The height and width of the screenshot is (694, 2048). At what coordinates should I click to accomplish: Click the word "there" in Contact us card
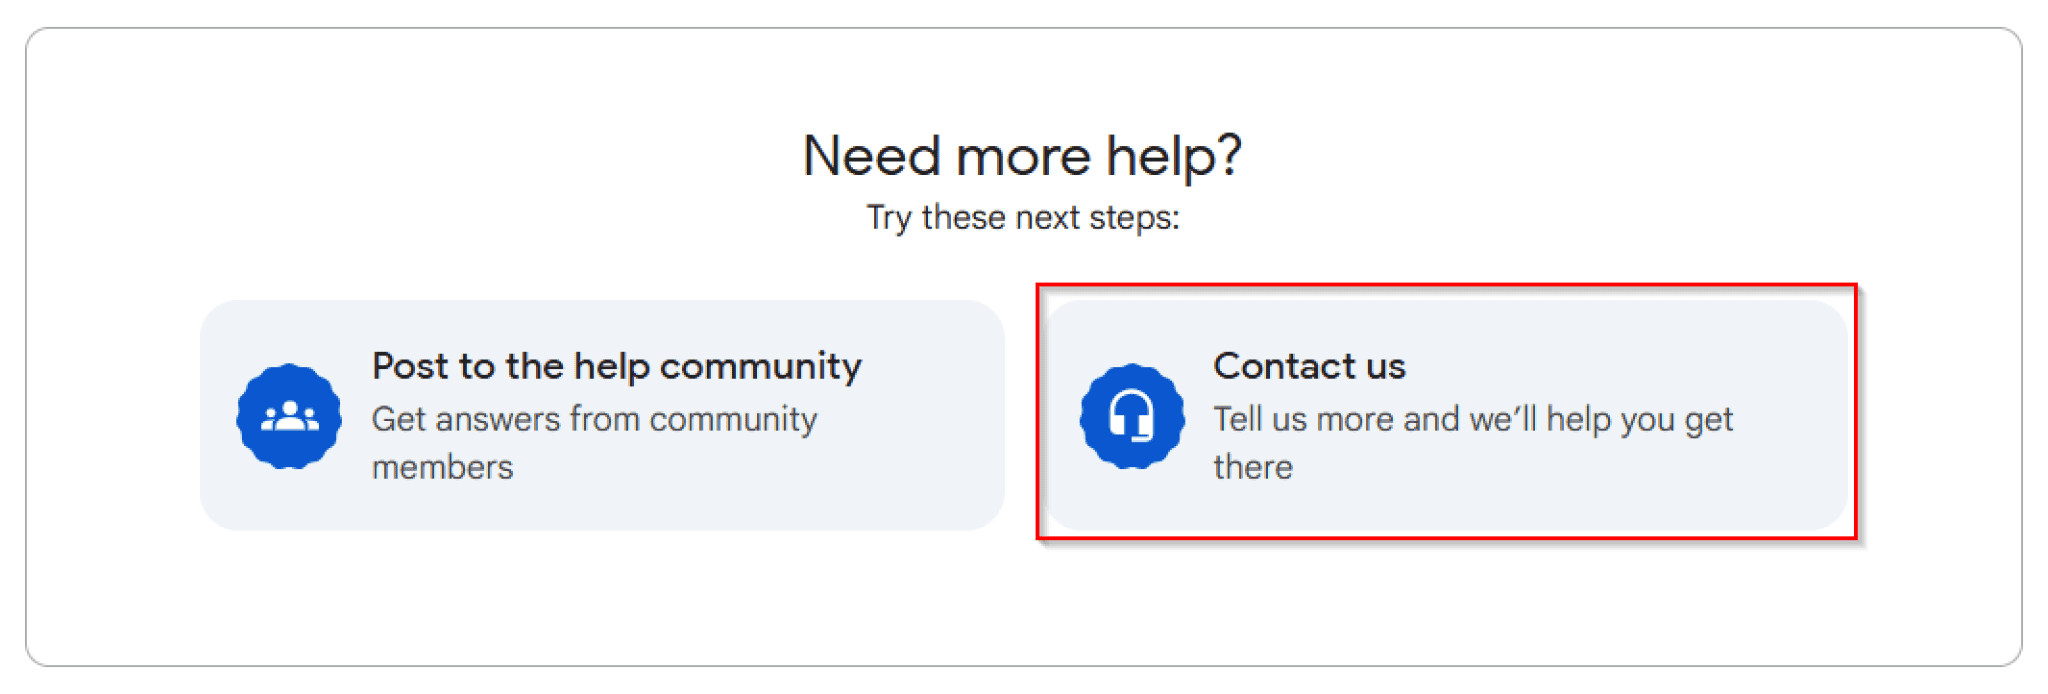(x=1253, y=467)
